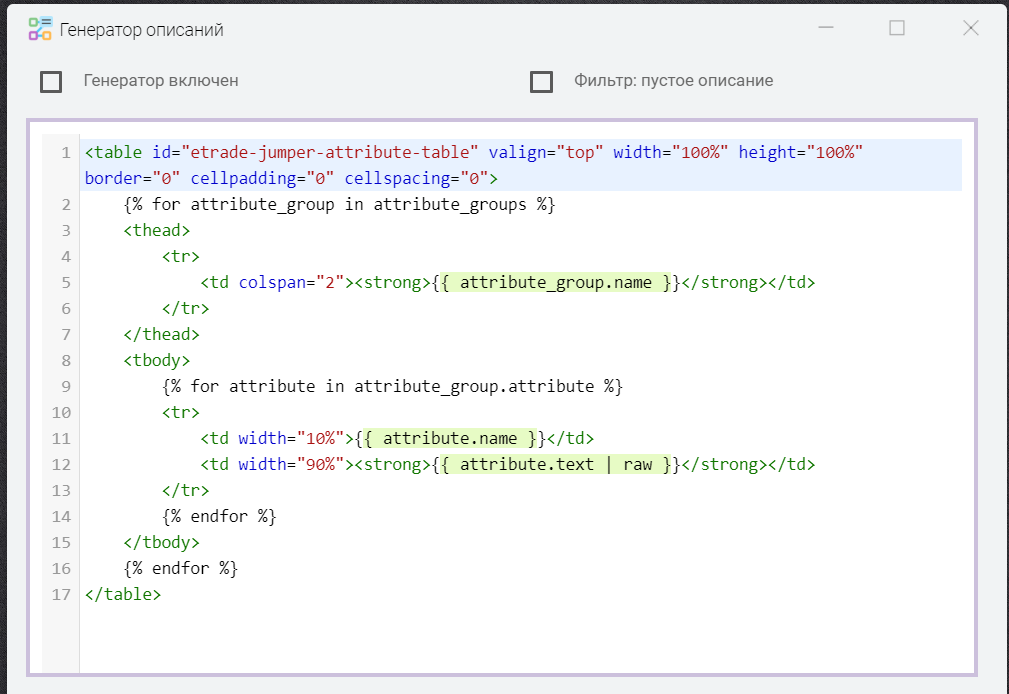Click the Генератор описаний app icon
The image size is (1009, 694).
coord(40,29)
